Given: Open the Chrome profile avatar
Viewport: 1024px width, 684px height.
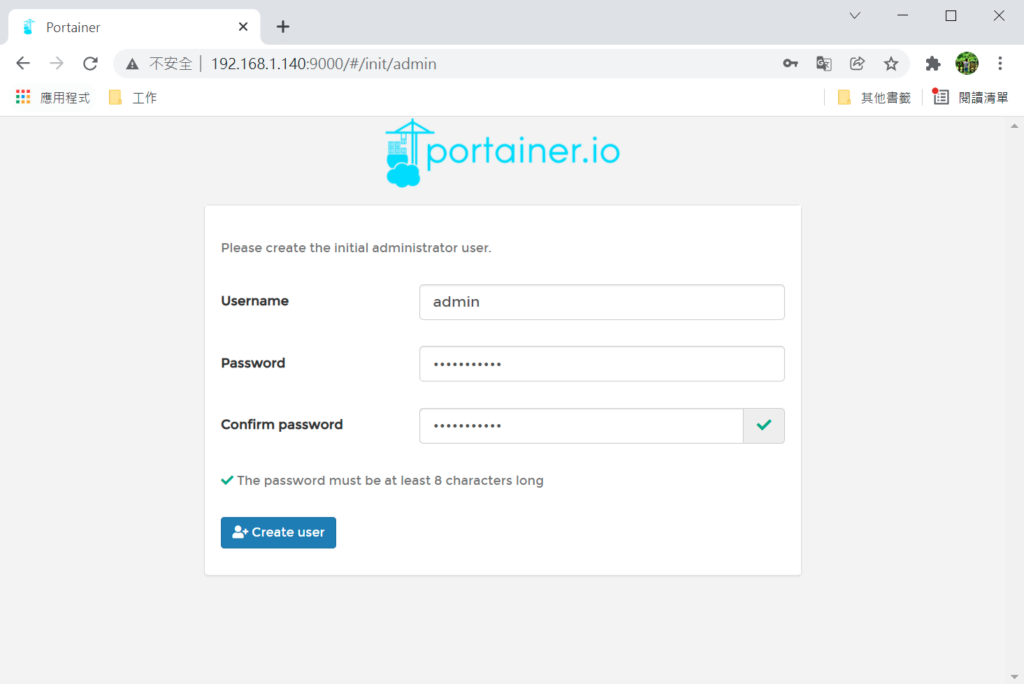Looking at the screenshot, I should tap(966, 64).
